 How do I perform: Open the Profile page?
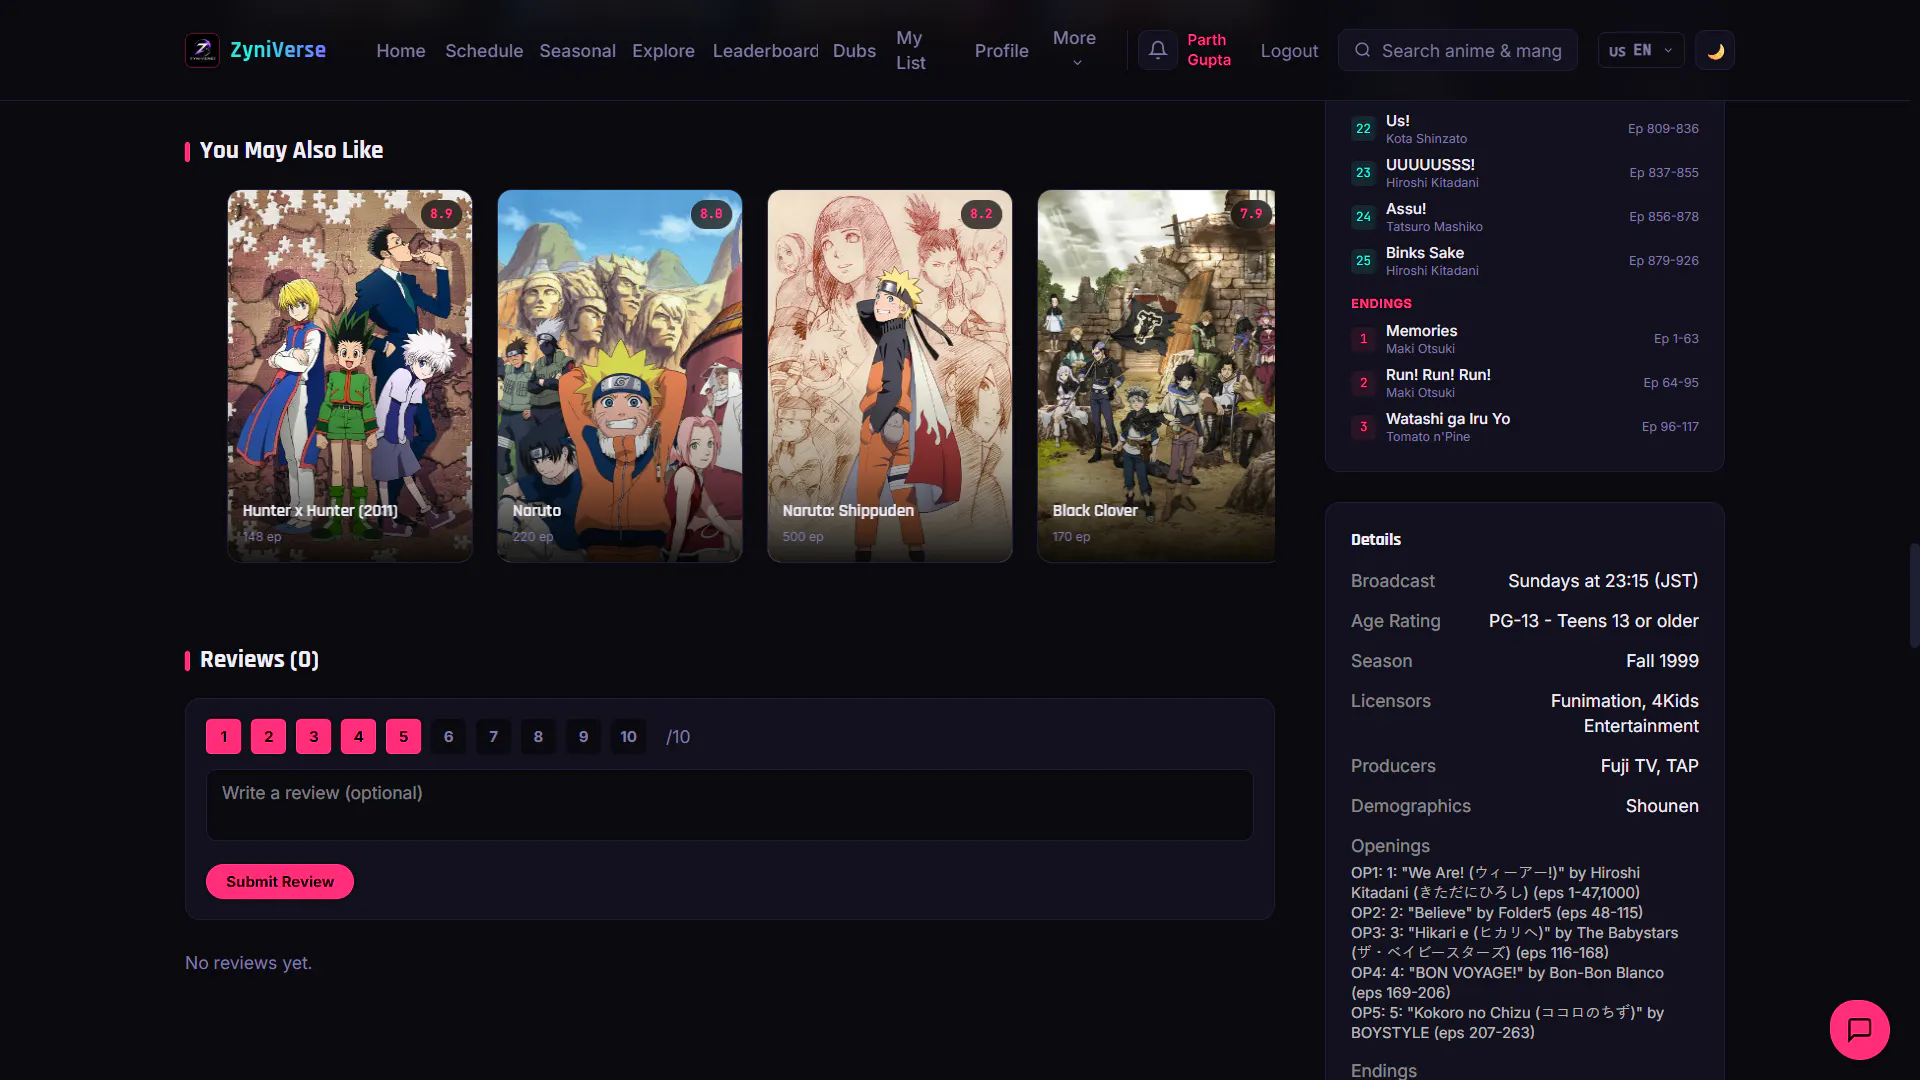point(1001,51)
